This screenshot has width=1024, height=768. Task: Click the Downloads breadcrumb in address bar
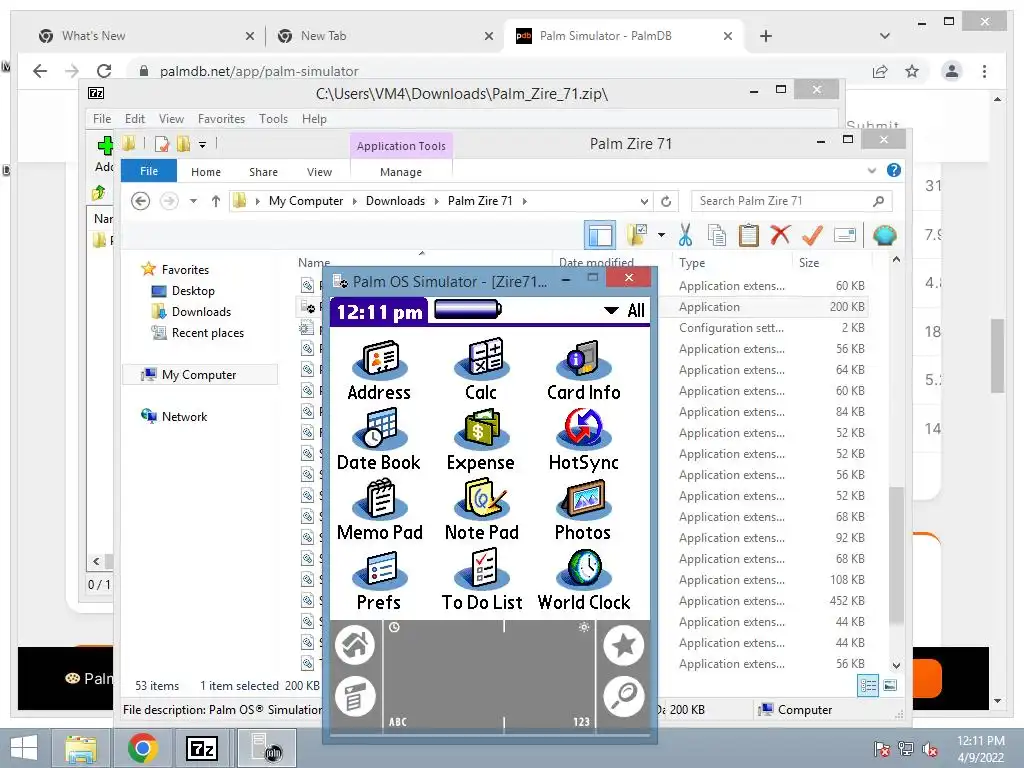point(395,201)
